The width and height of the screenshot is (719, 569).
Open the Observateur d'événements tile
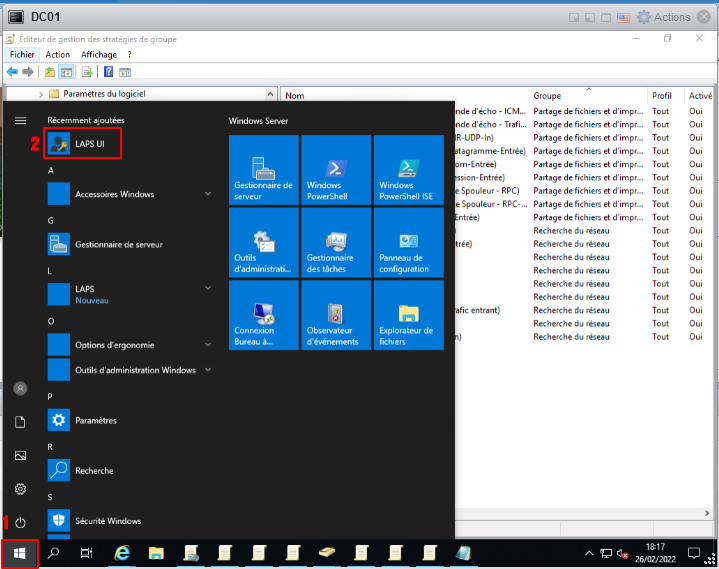tap(336, 314)
